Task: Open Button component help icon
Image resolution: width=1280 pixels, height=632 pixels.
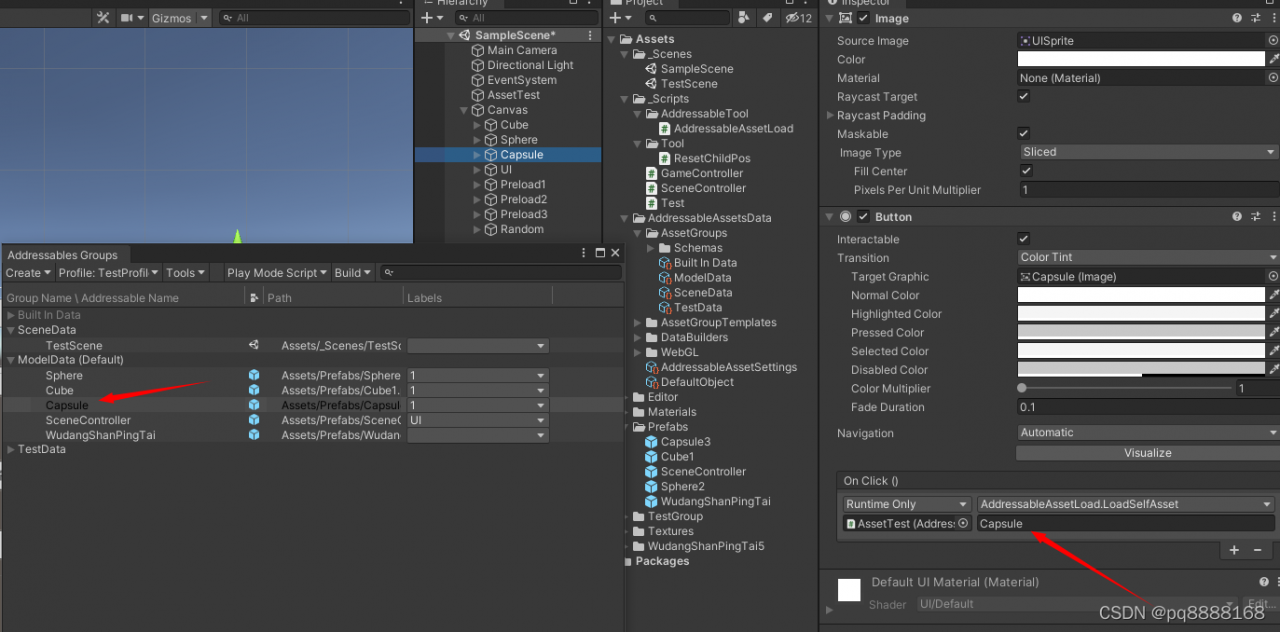Action: (1237, 216)
